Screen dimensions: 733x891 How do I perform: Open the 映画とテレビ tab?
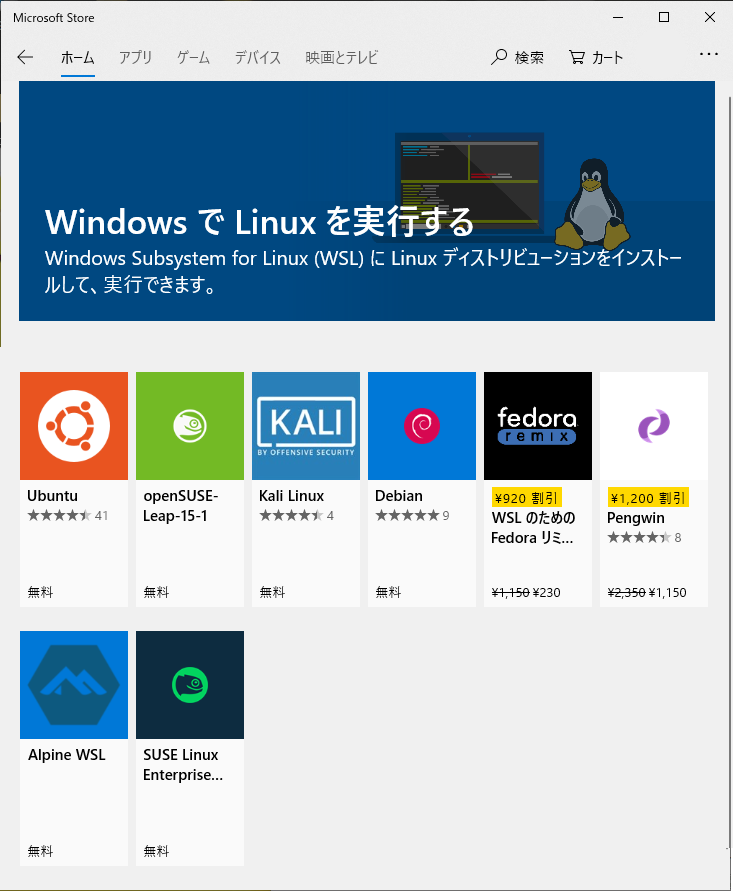[341, 57]
